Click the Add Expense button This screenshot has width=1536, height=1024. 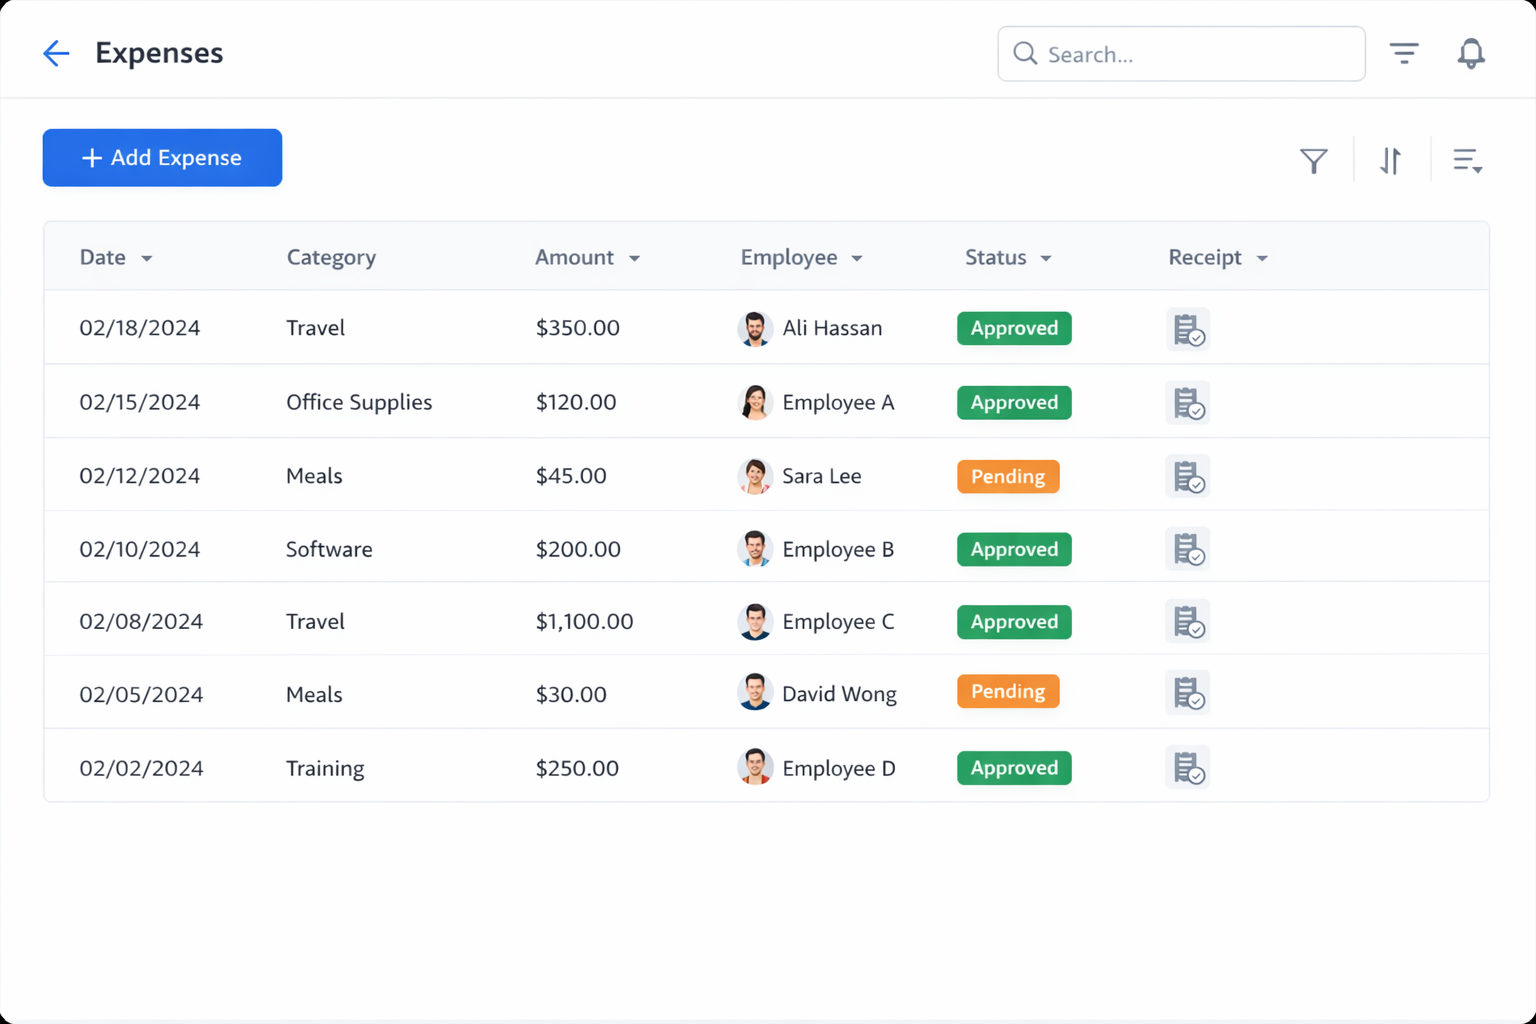point(162,157)
